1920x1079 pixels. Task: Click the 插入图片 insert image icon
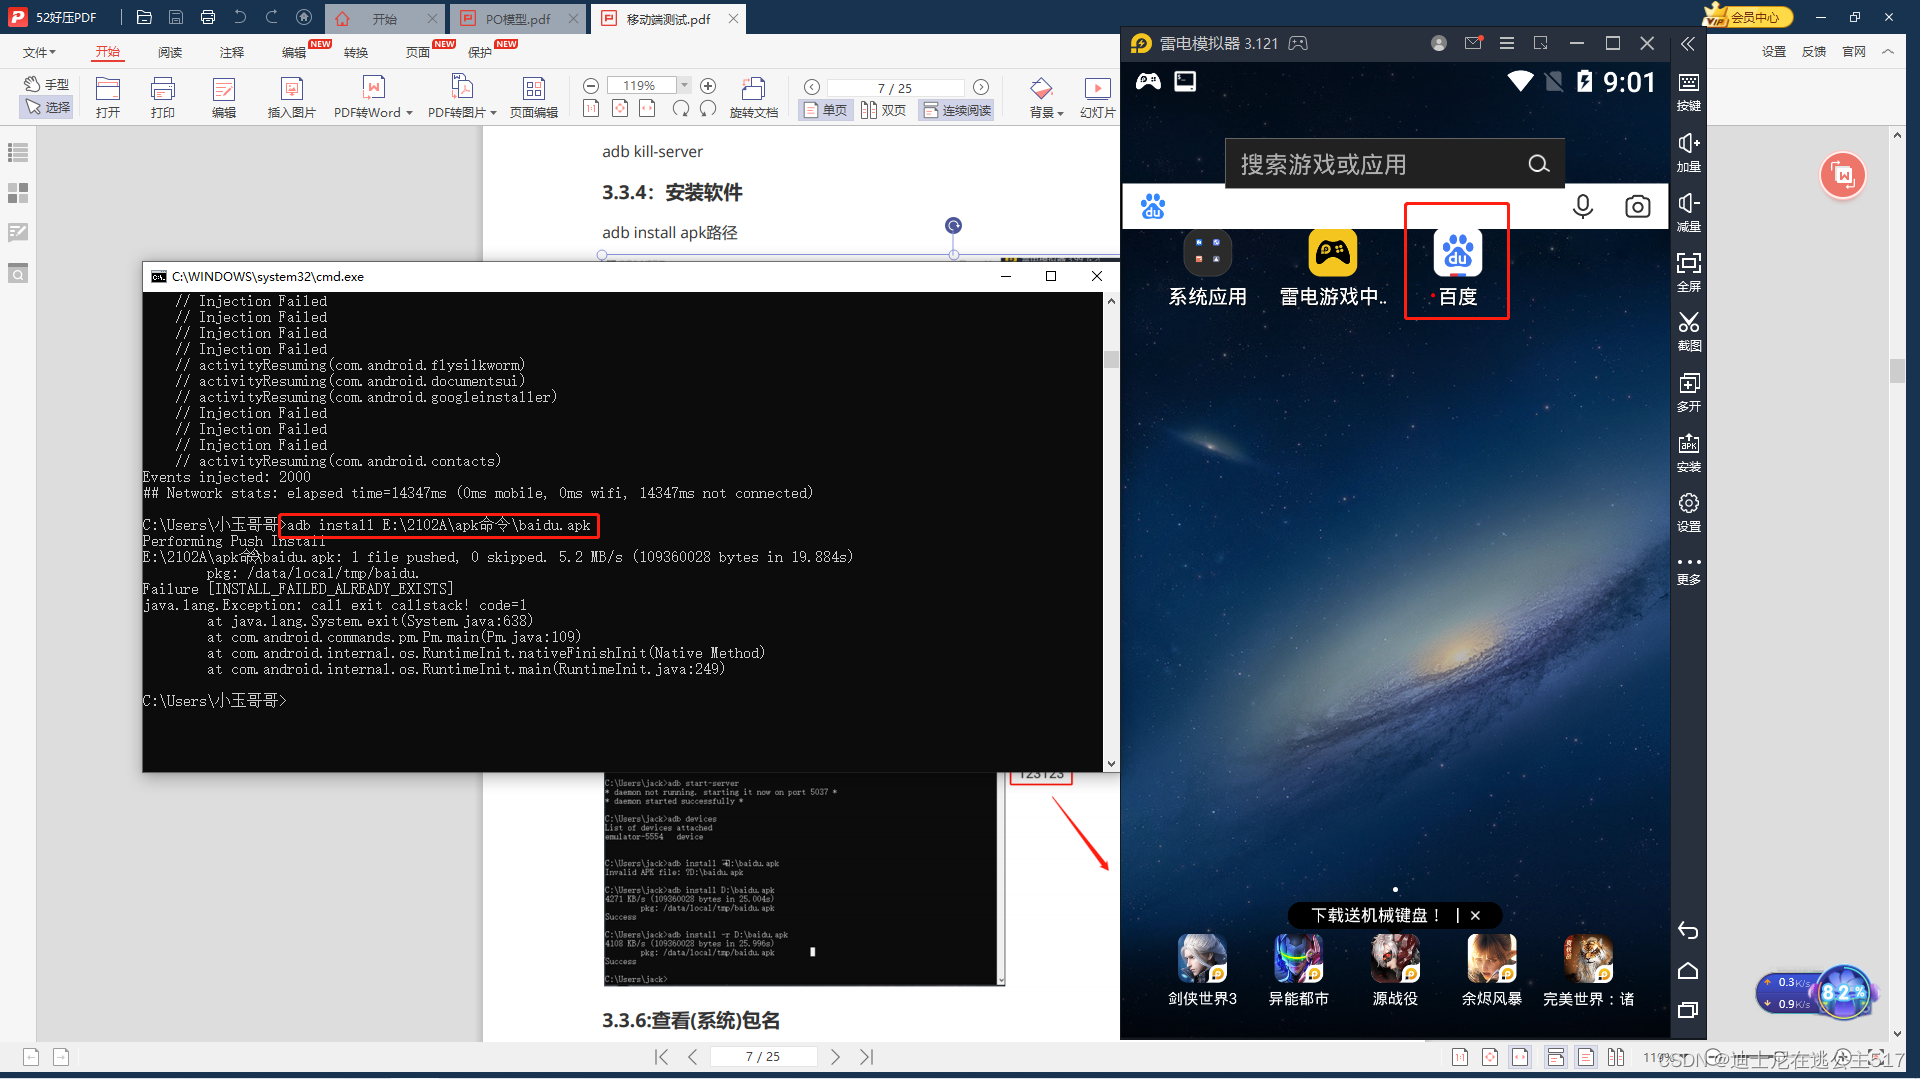coord(291,97)
